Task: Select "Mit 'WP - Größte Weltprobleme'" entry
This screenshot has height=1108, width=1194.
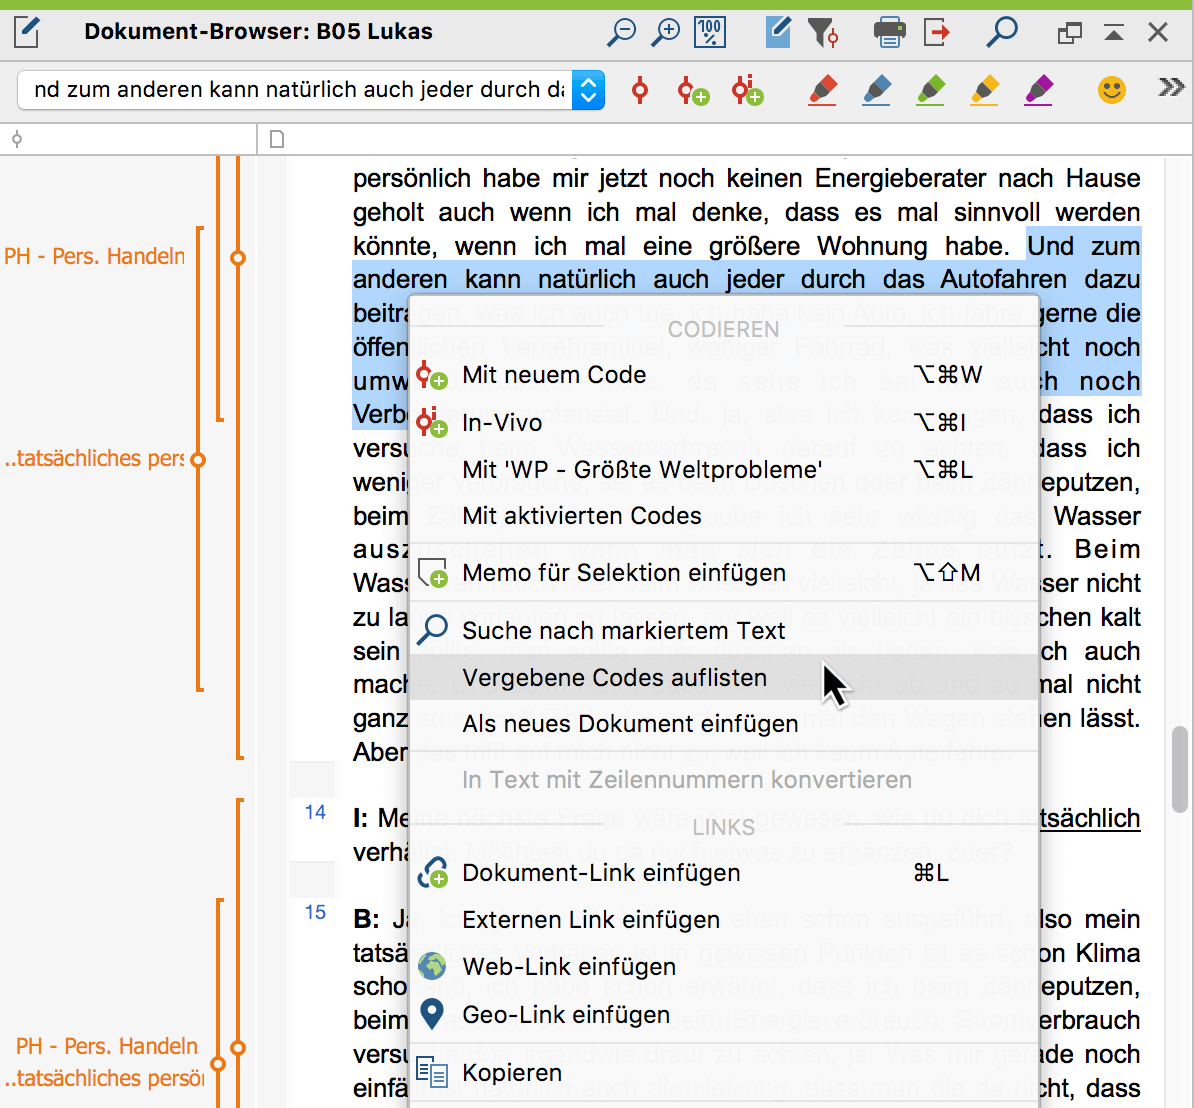Action: (723, 469)
